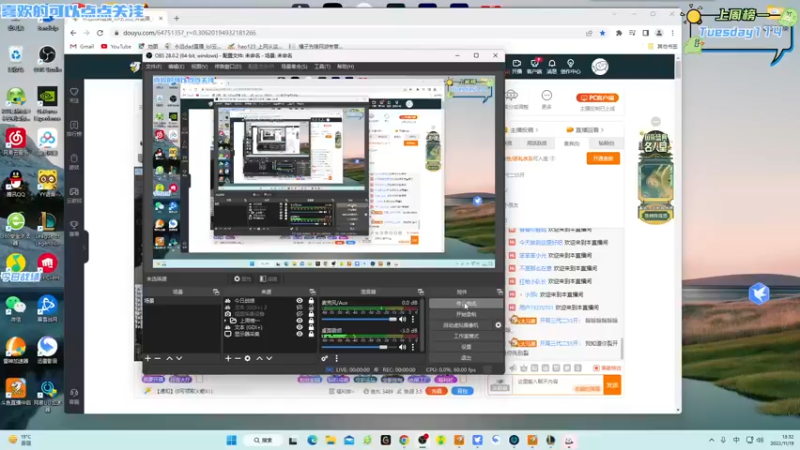Click 启动虚拟摄像机 button in OBS
The height and width of the screenshot is (450, 800).
point(461,325)
